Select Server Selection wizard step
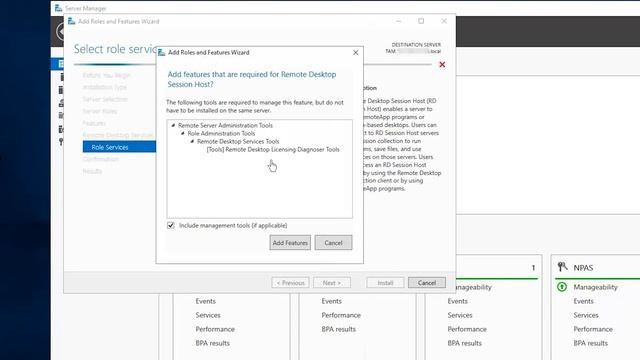This screenshot has height=360, width=640. (105, 99)
